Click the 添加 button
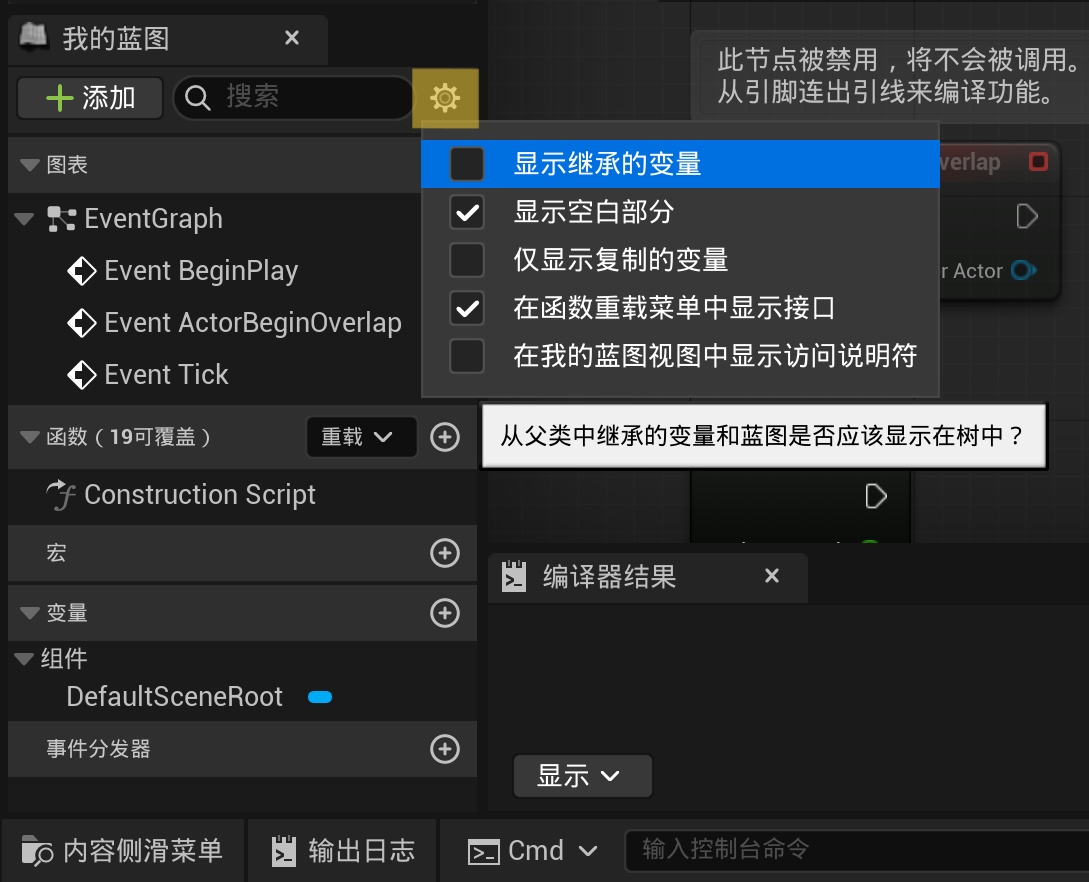This screenshot has height=882, width=1089. 90,98
